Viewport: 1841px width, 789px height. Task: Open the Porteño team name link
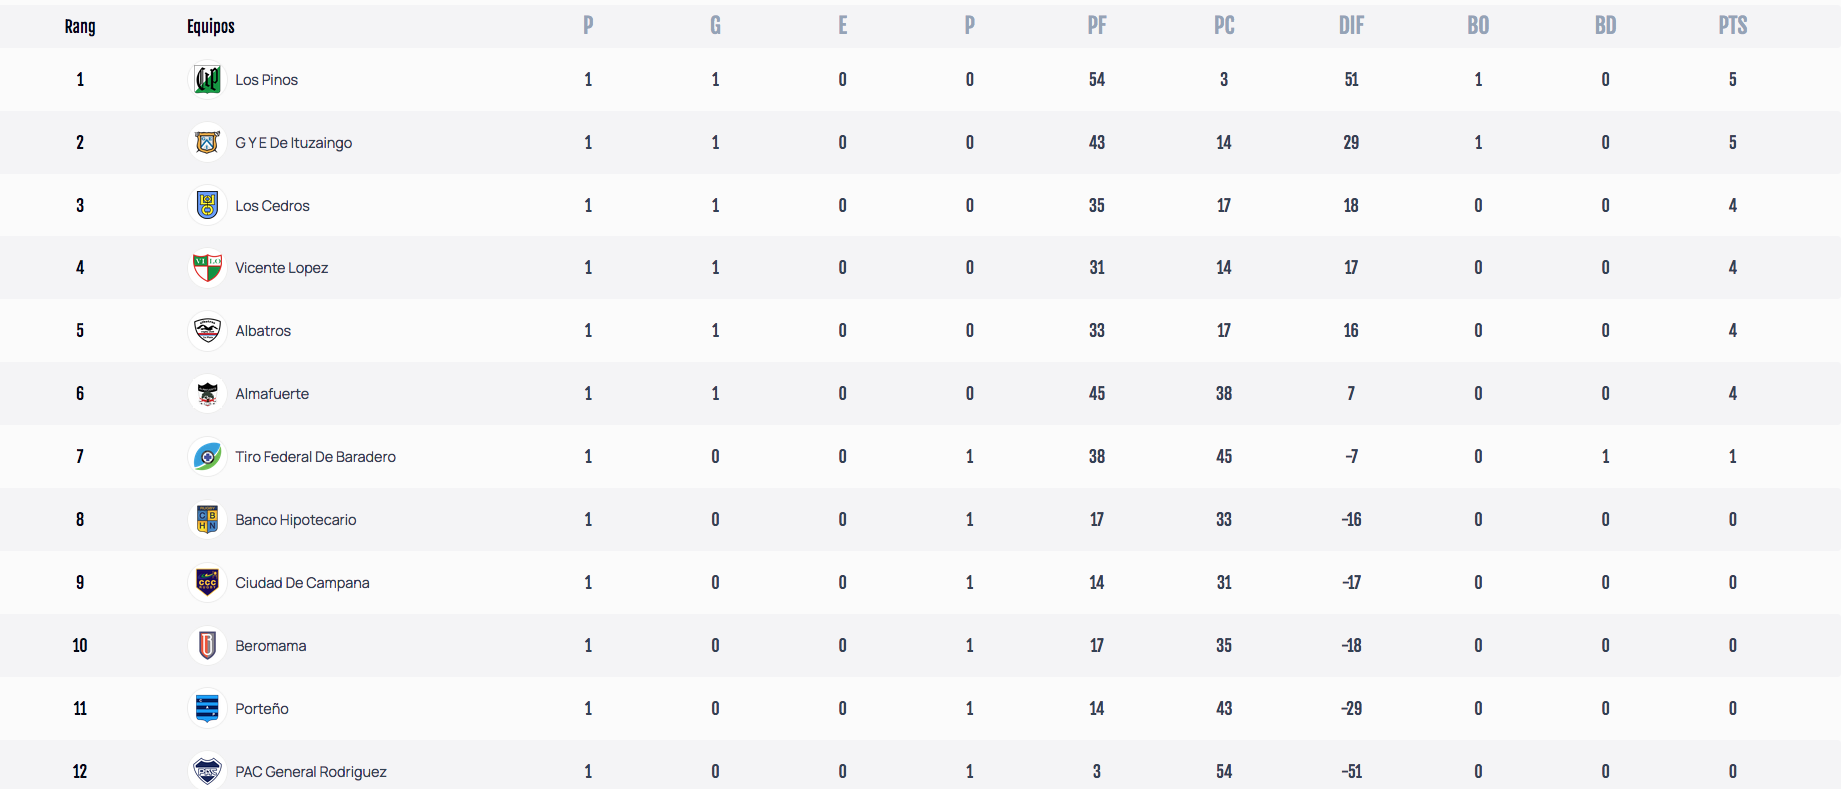click(262, 709)
